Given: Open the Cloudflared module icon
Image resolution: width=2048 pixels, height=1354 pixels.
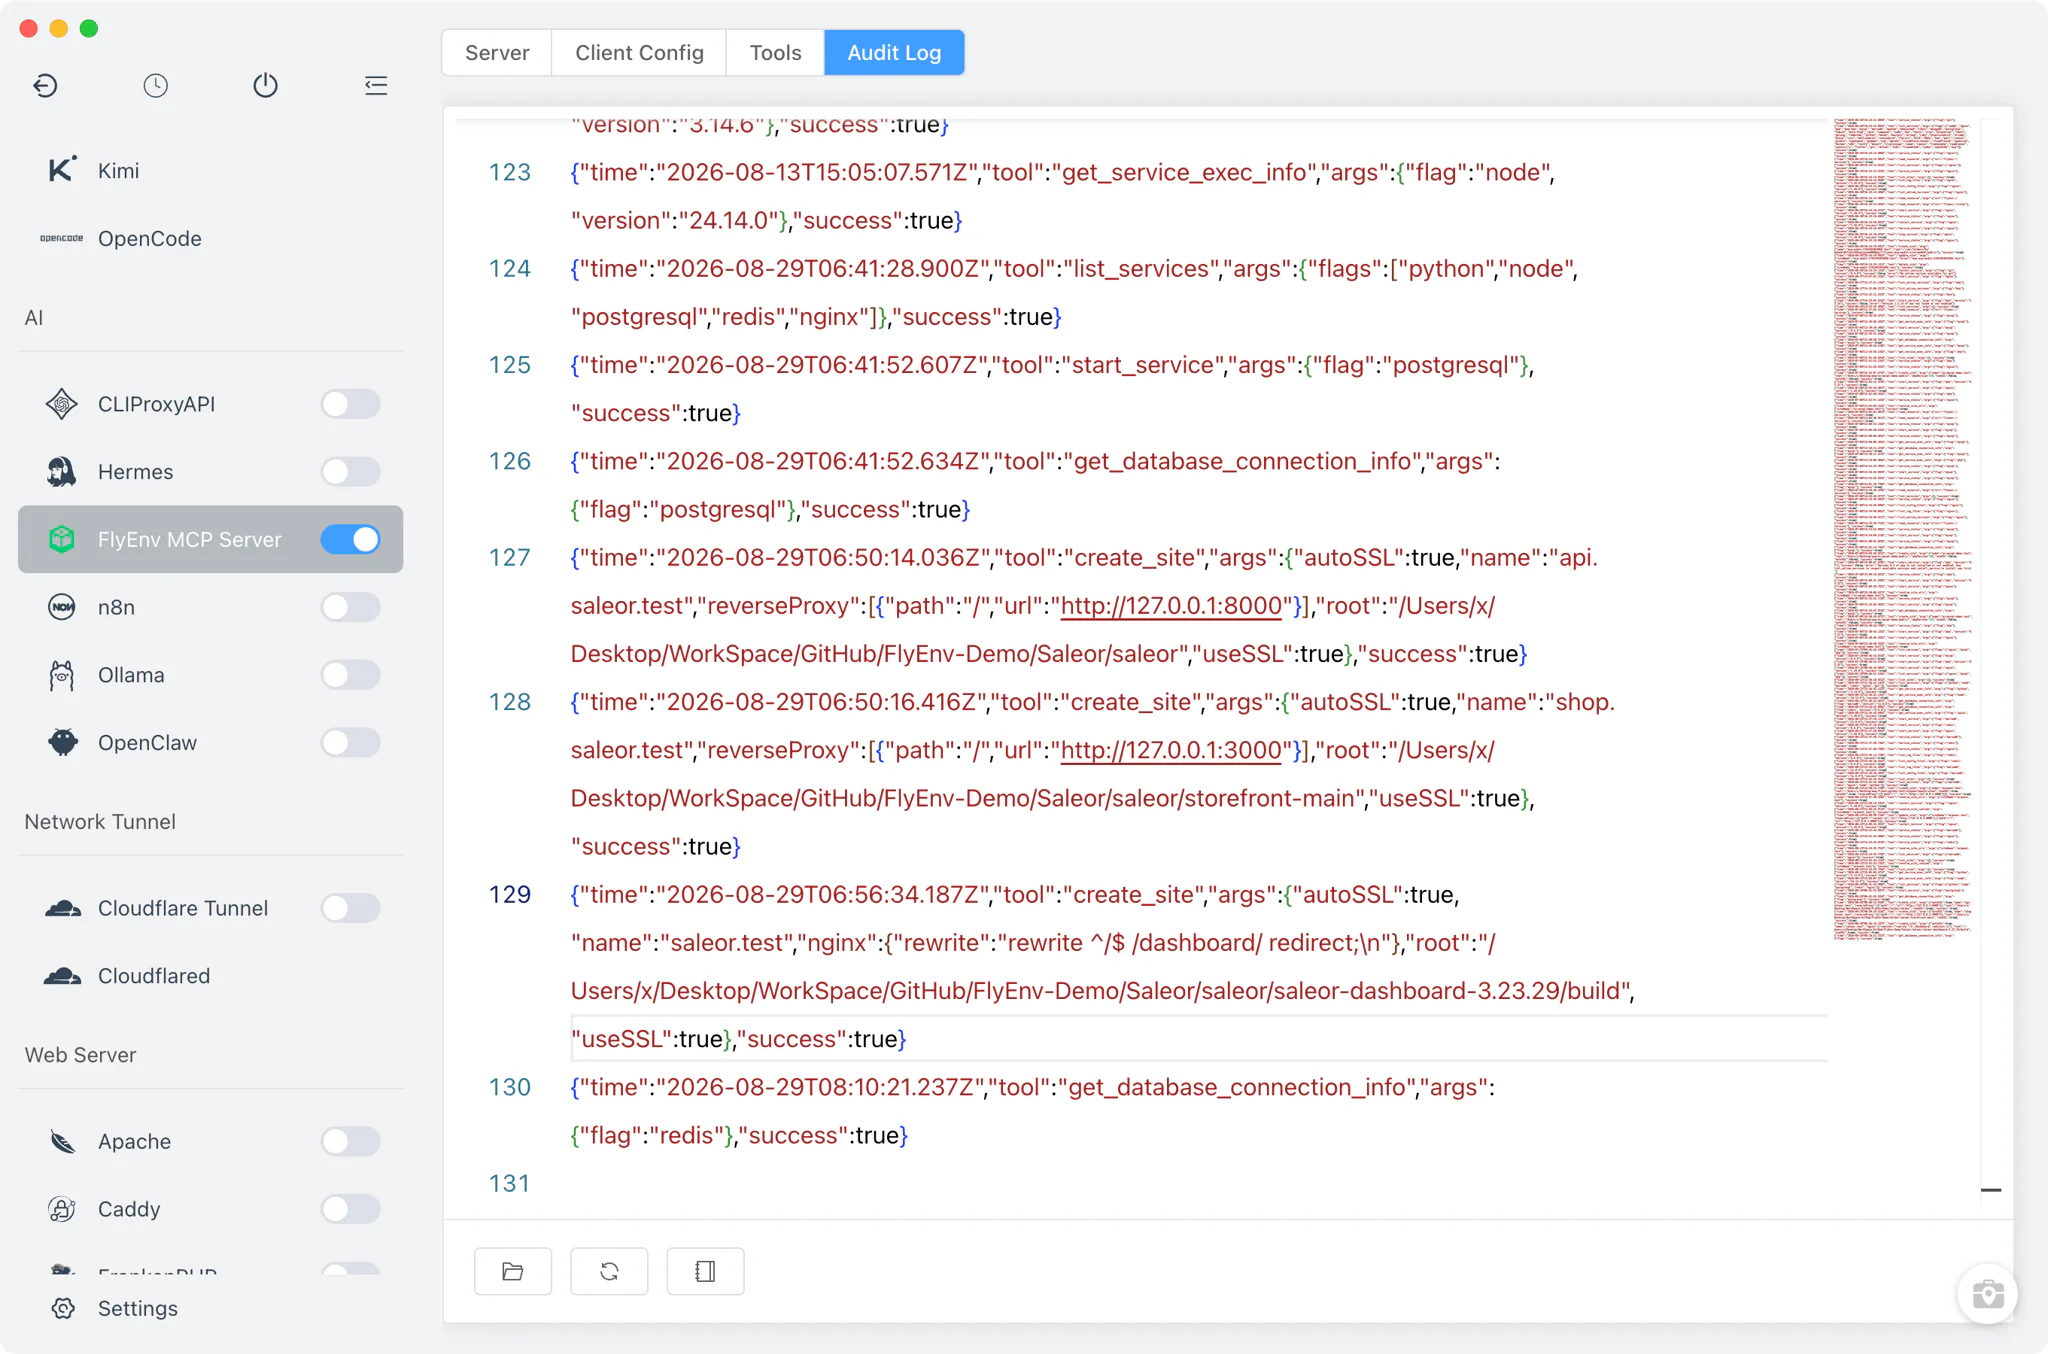Looking at the screenshot, I should 63,976.
